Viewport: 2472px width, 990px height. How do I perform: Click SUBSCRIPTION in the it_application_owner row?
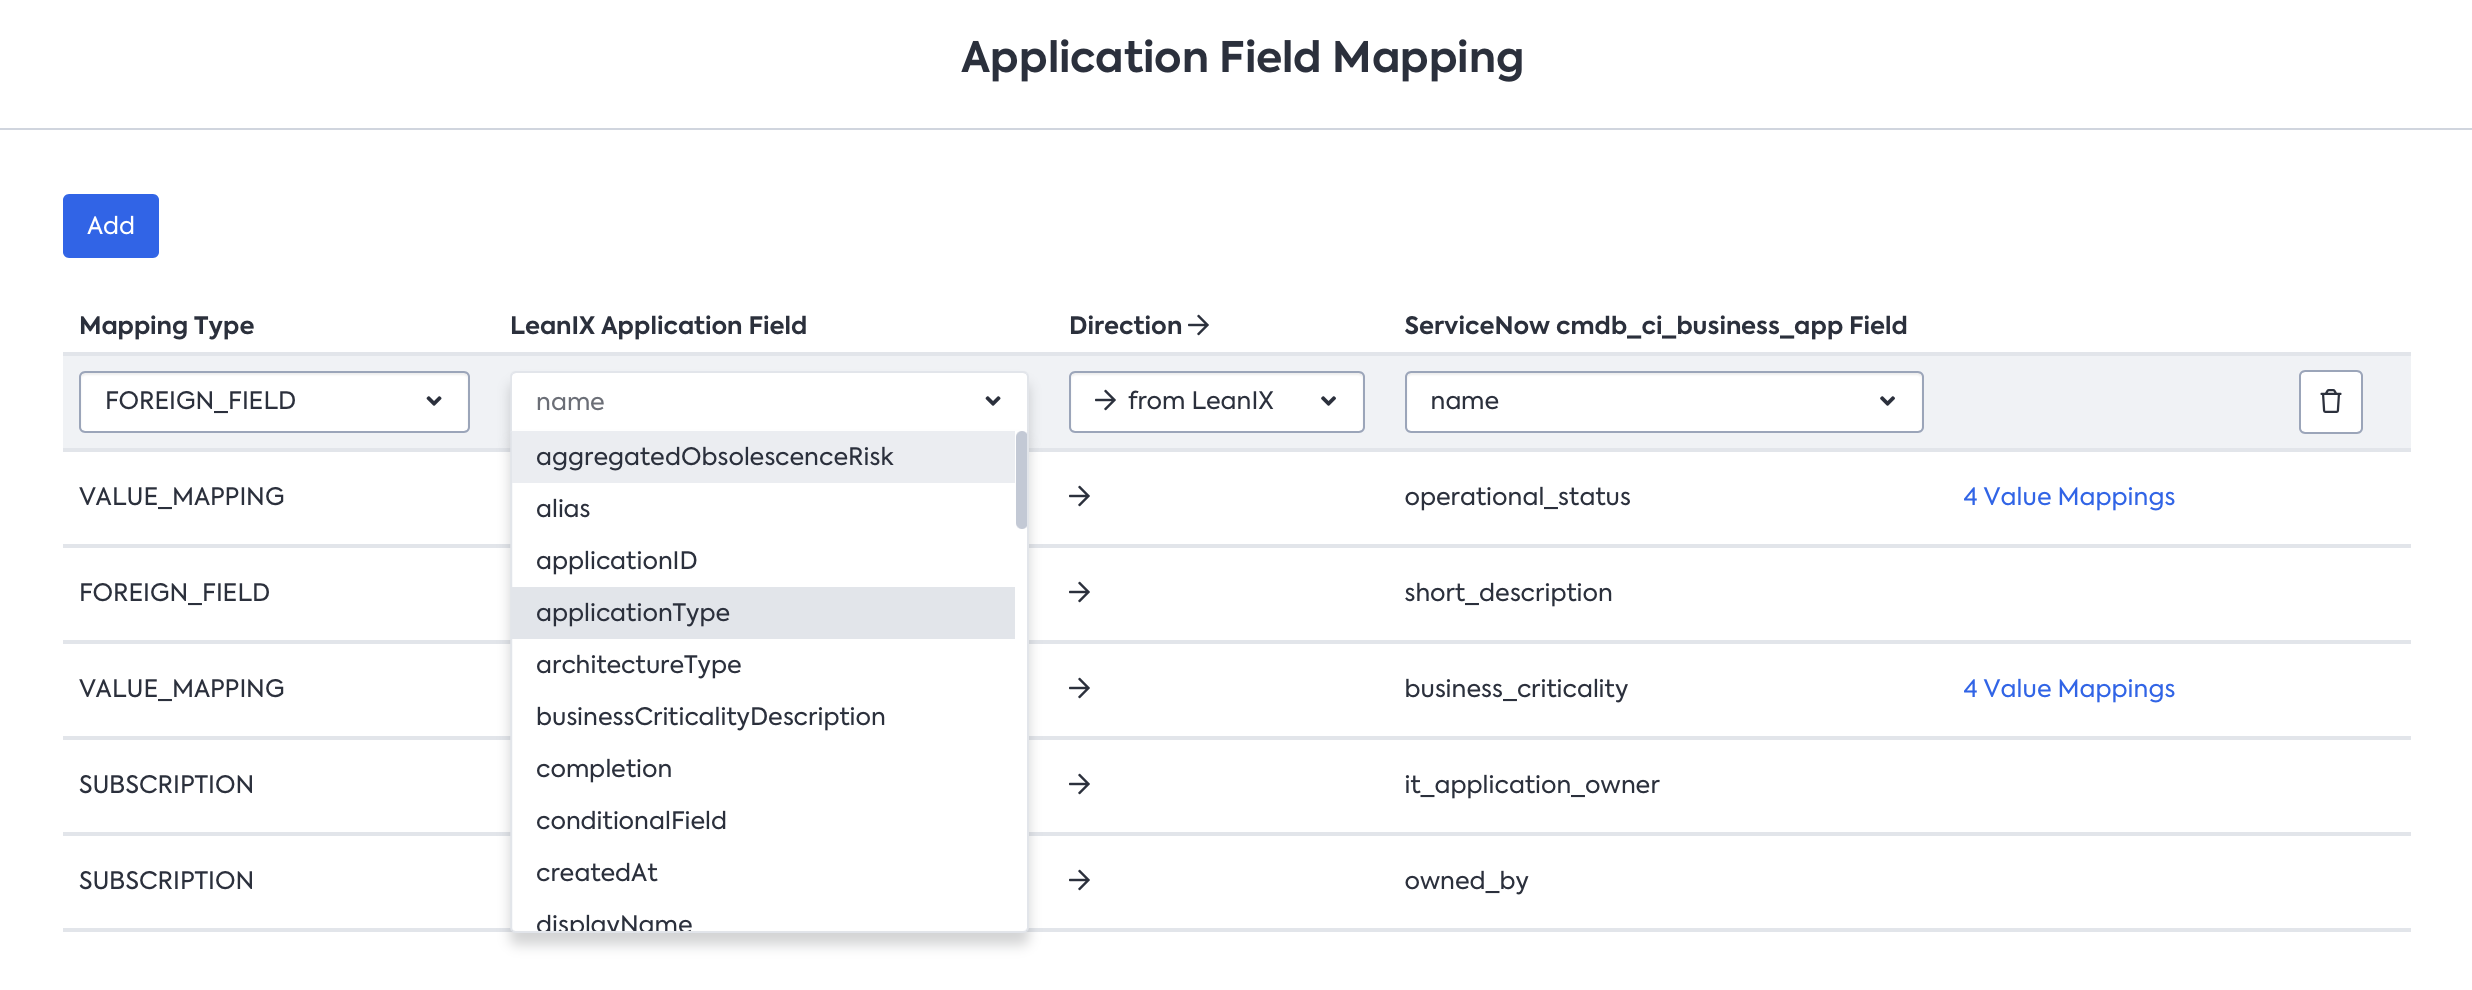point(166,785)
